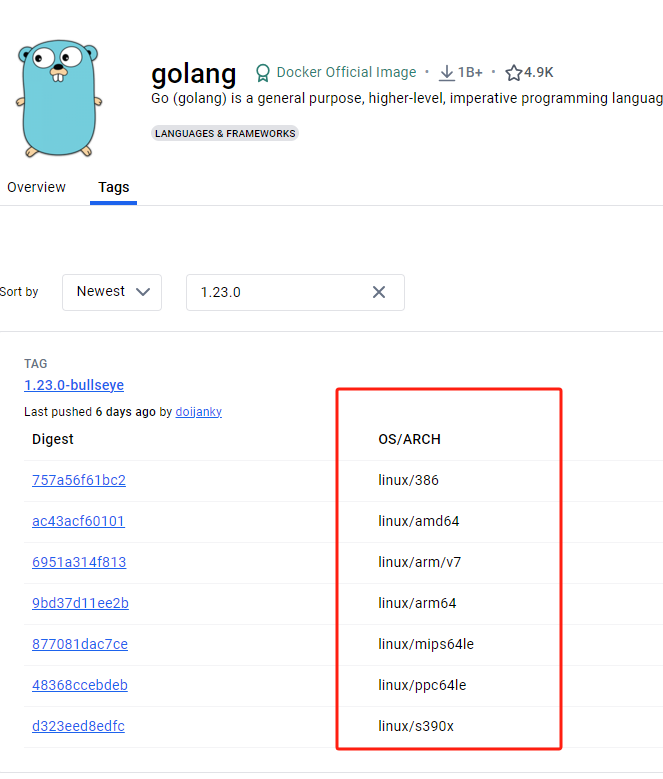The image size is (663, 779).
Task: Click the 'Last pushed 6 days ago' text
Action: [89, 412]
